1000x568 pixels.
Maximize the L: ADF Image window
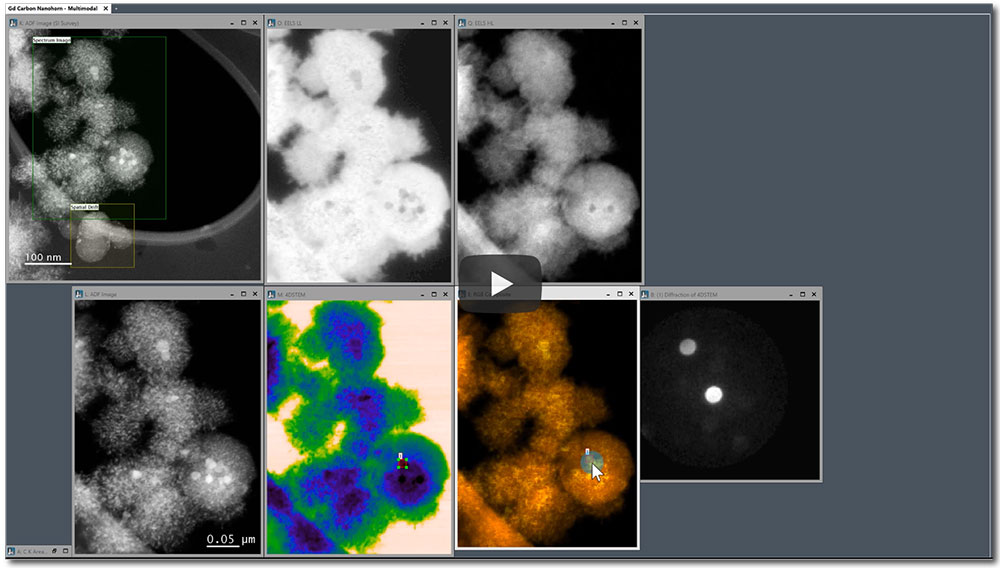pos(243,295)
